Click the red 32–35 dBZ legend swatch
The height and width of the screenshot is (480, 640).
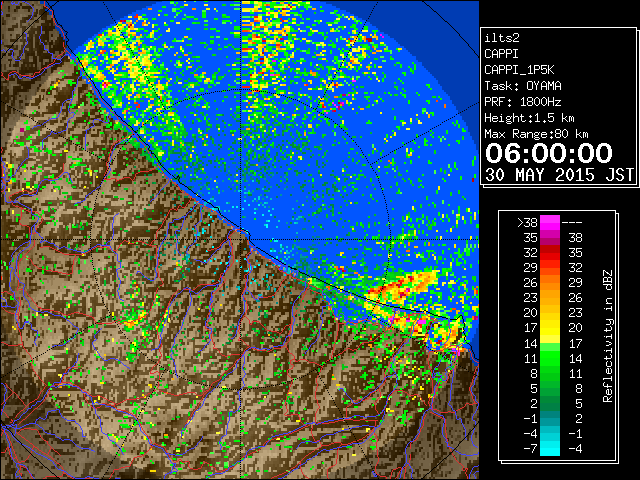[x=550, y=253]
